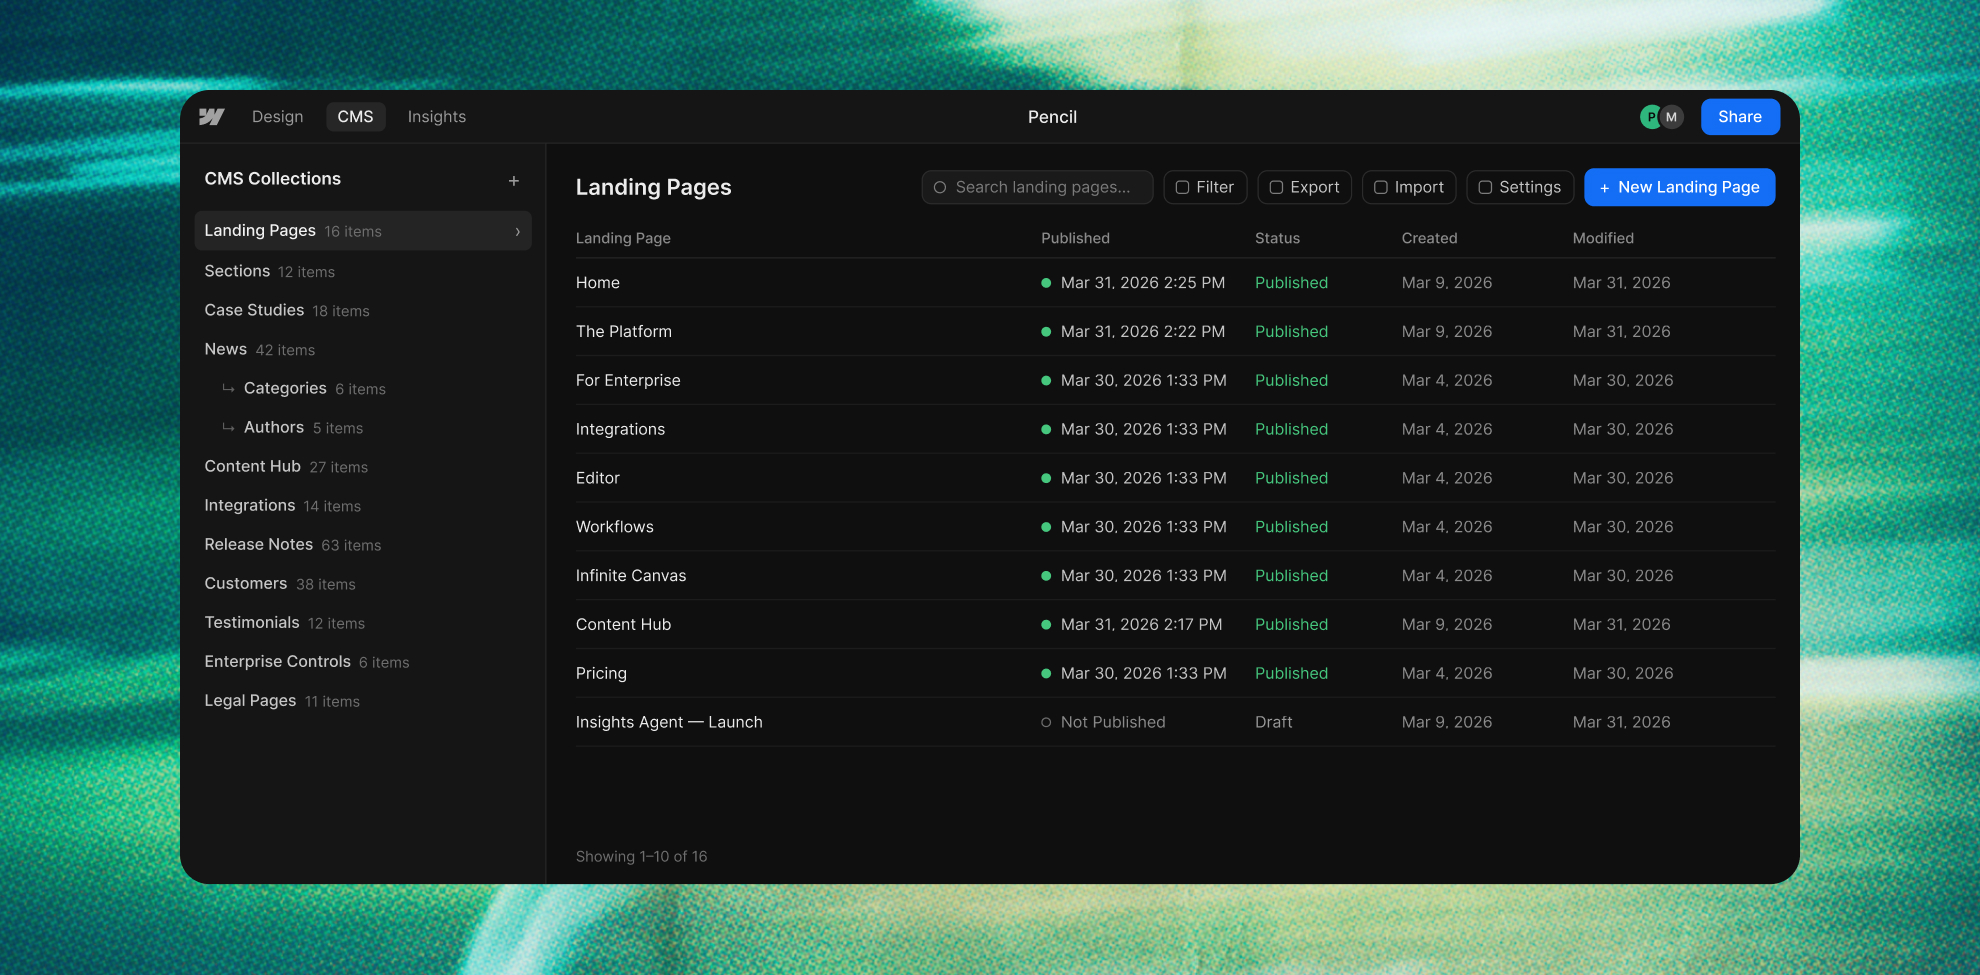
Task: Click the Showing 1–10 of 16 text
Action: [x=641, y=856]
